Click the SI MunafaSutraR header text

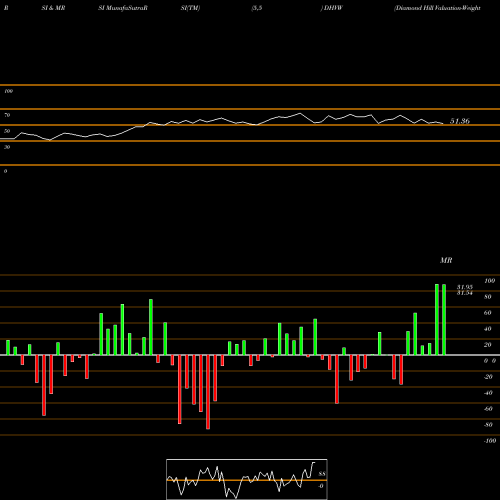coord(123,8)
